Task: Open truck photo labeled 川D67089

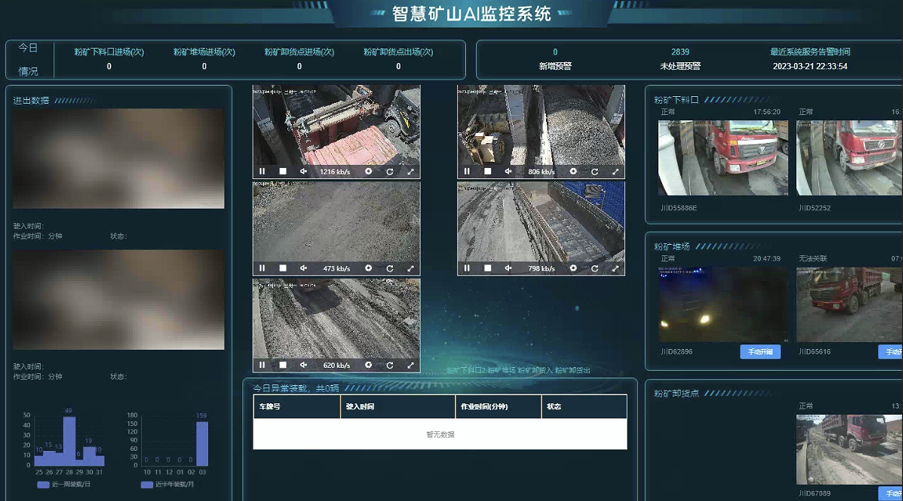Action: click(x=849, y=449)
